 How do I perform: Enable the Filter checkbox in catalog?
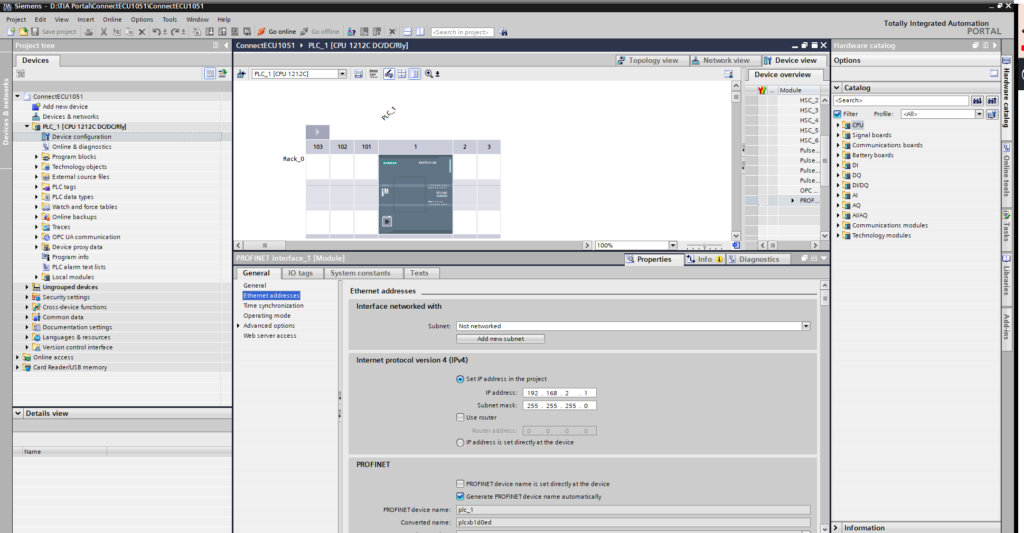pyautogui.click(x=837, y=114)
